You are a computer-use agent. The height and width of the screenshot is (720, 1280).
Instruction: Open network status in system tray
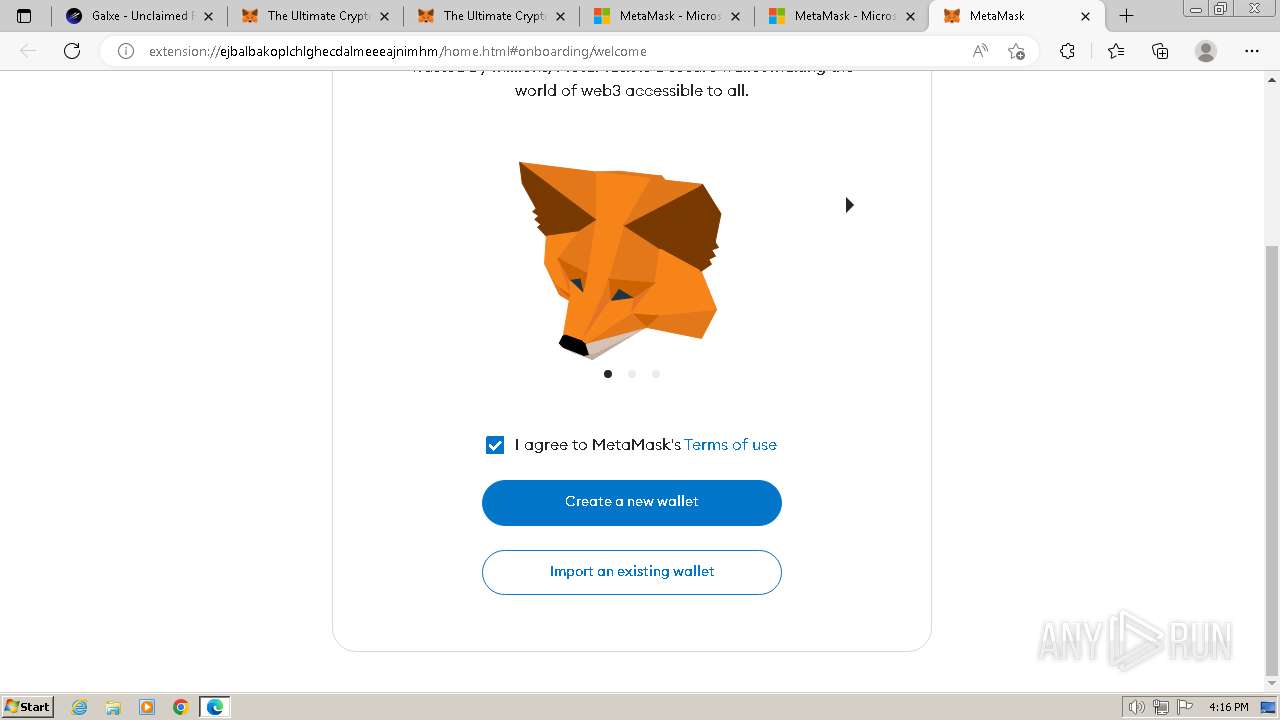[1161, 707]
